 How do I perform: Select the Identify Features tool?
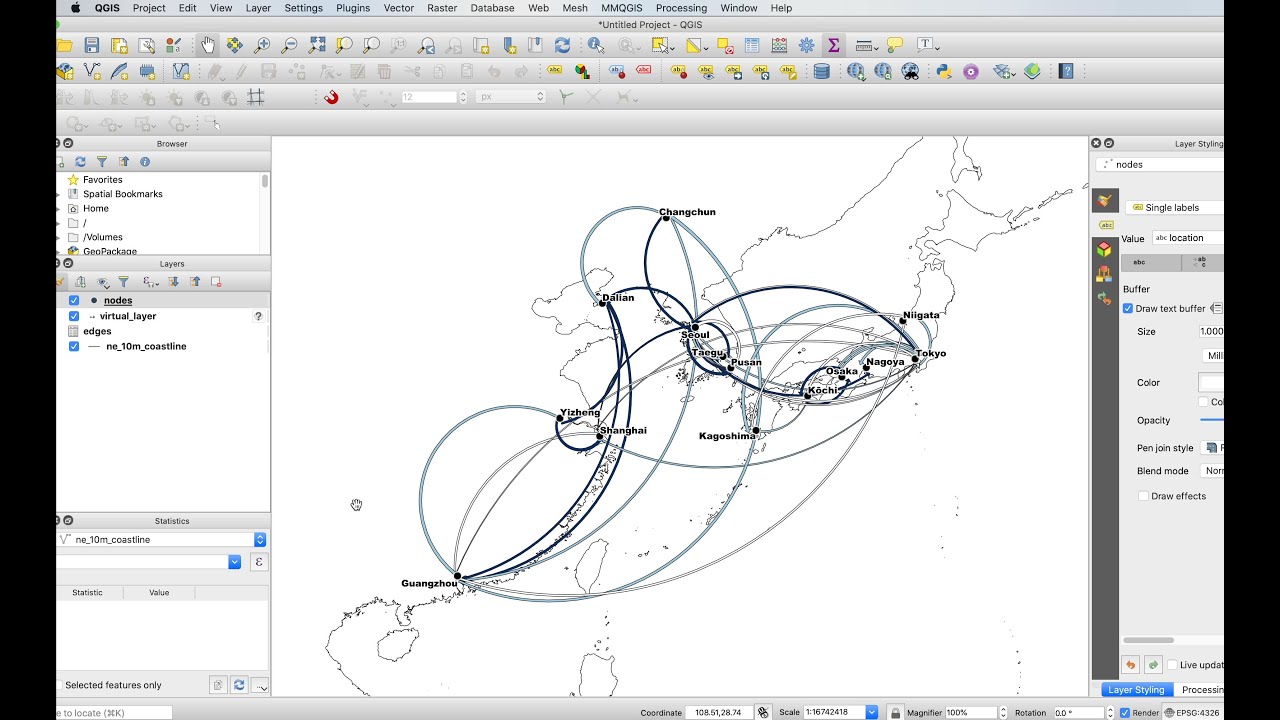(596, 45)
